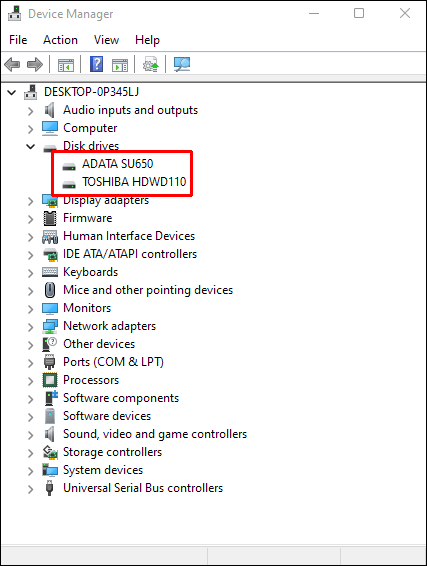Collapse the DESKTOP-0P345LJ root node
427x566 pixels.
pos(12,93)
